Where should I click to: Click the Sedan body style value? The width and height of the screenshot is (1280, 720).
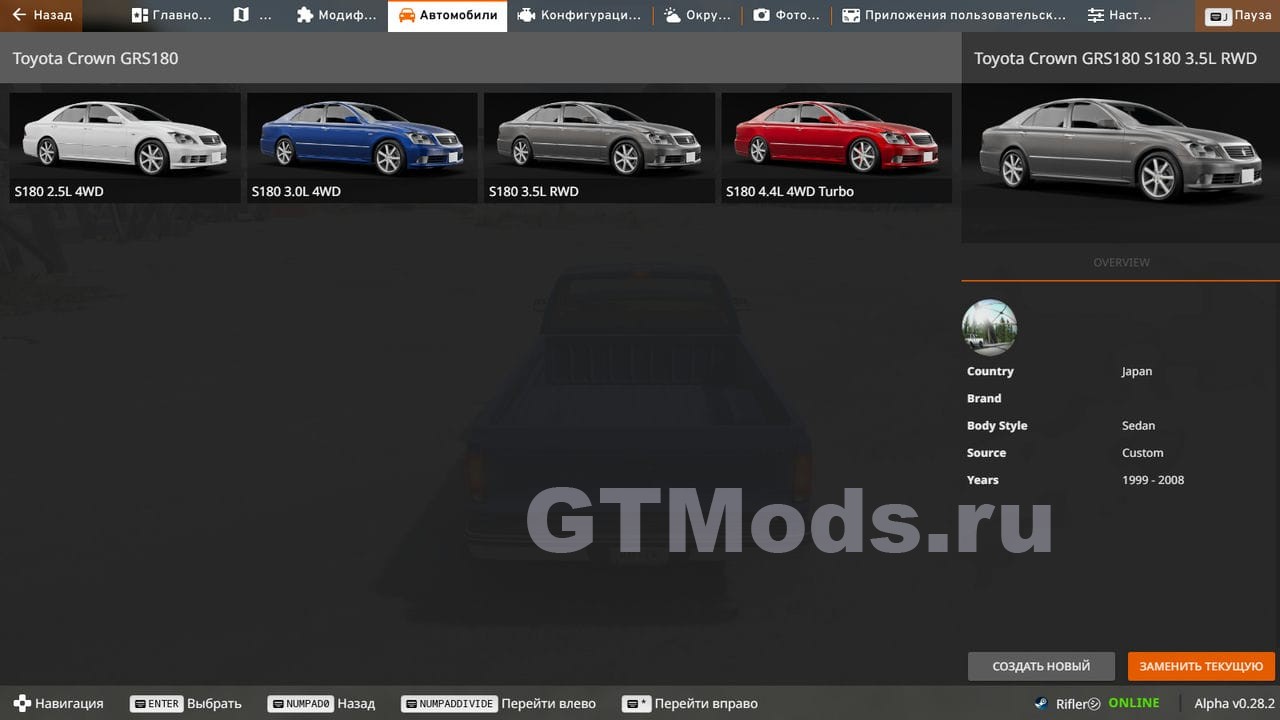click(1138, 425)
